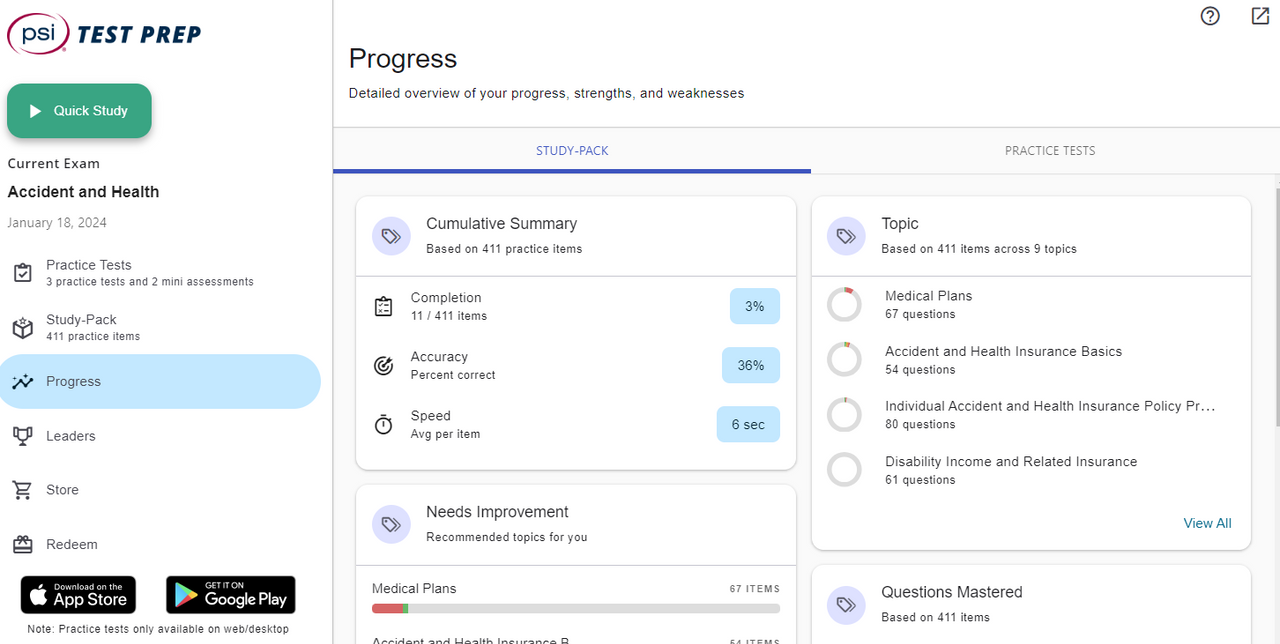This screenshot has height=644, width=1280.
Task: Switch to the Practice Tests tab
Action: coord(1049,151)
